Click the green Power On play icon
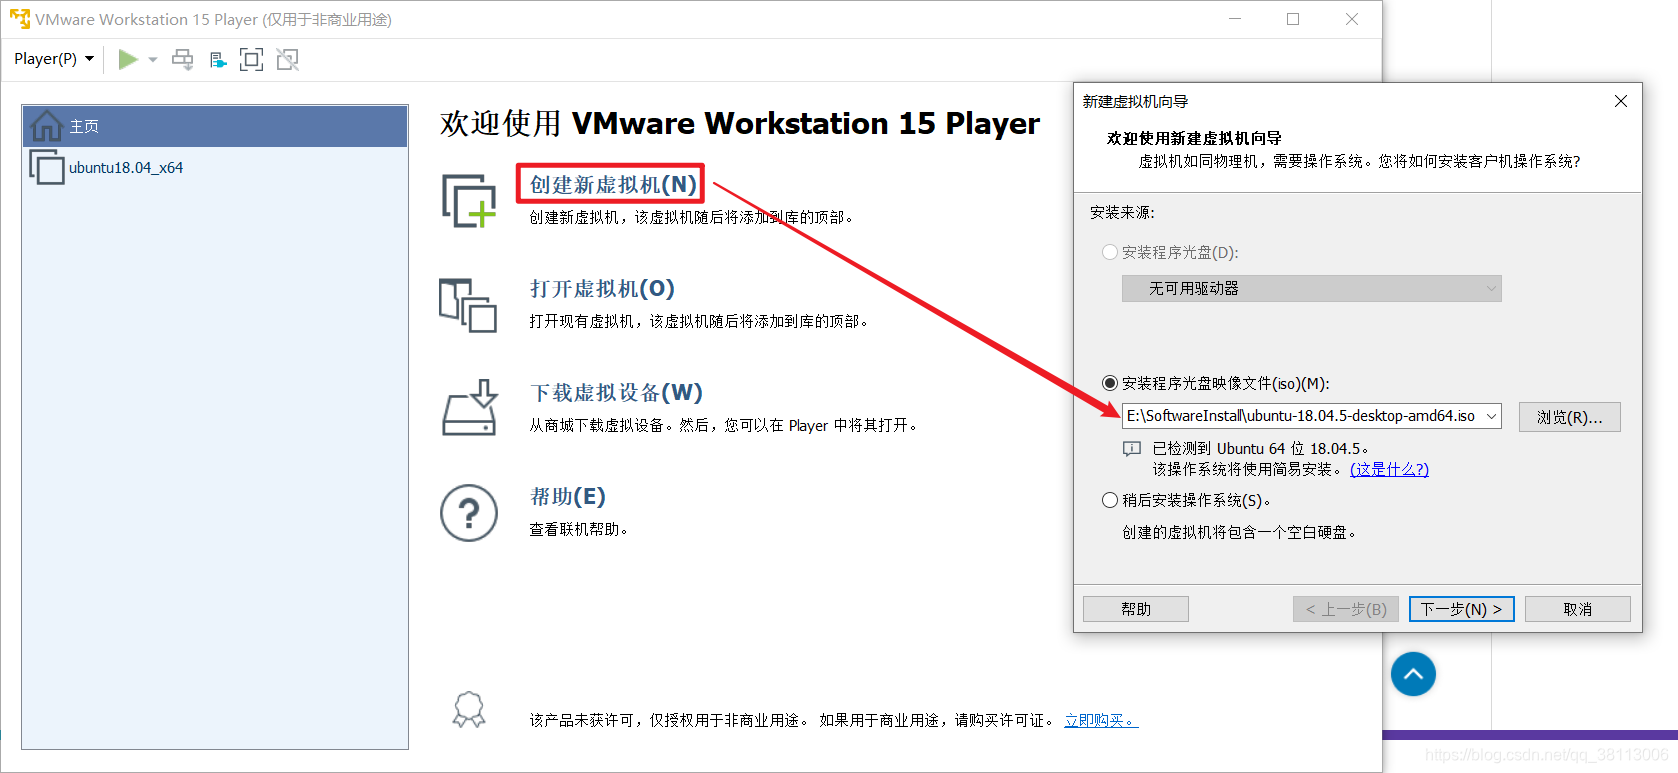The width and height of the screenshot is (1678, 773). [x=128, y=59]
